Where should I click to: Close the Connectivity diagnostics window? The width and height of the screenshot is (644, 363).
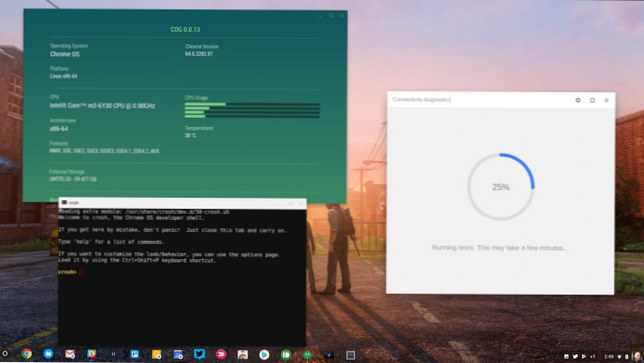pyautogui.click(x=607, y=100)
